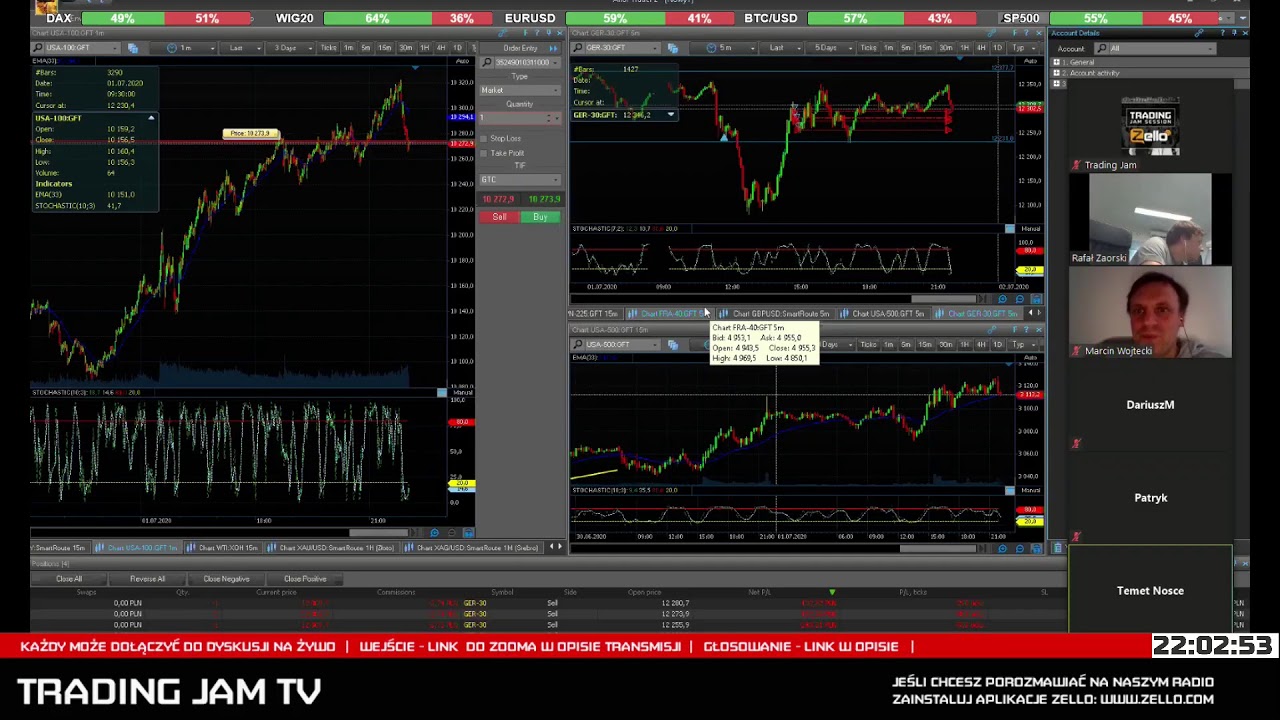Expand 1. General section in Account Details
The image size is (1280, 720).
point(1055,62)
